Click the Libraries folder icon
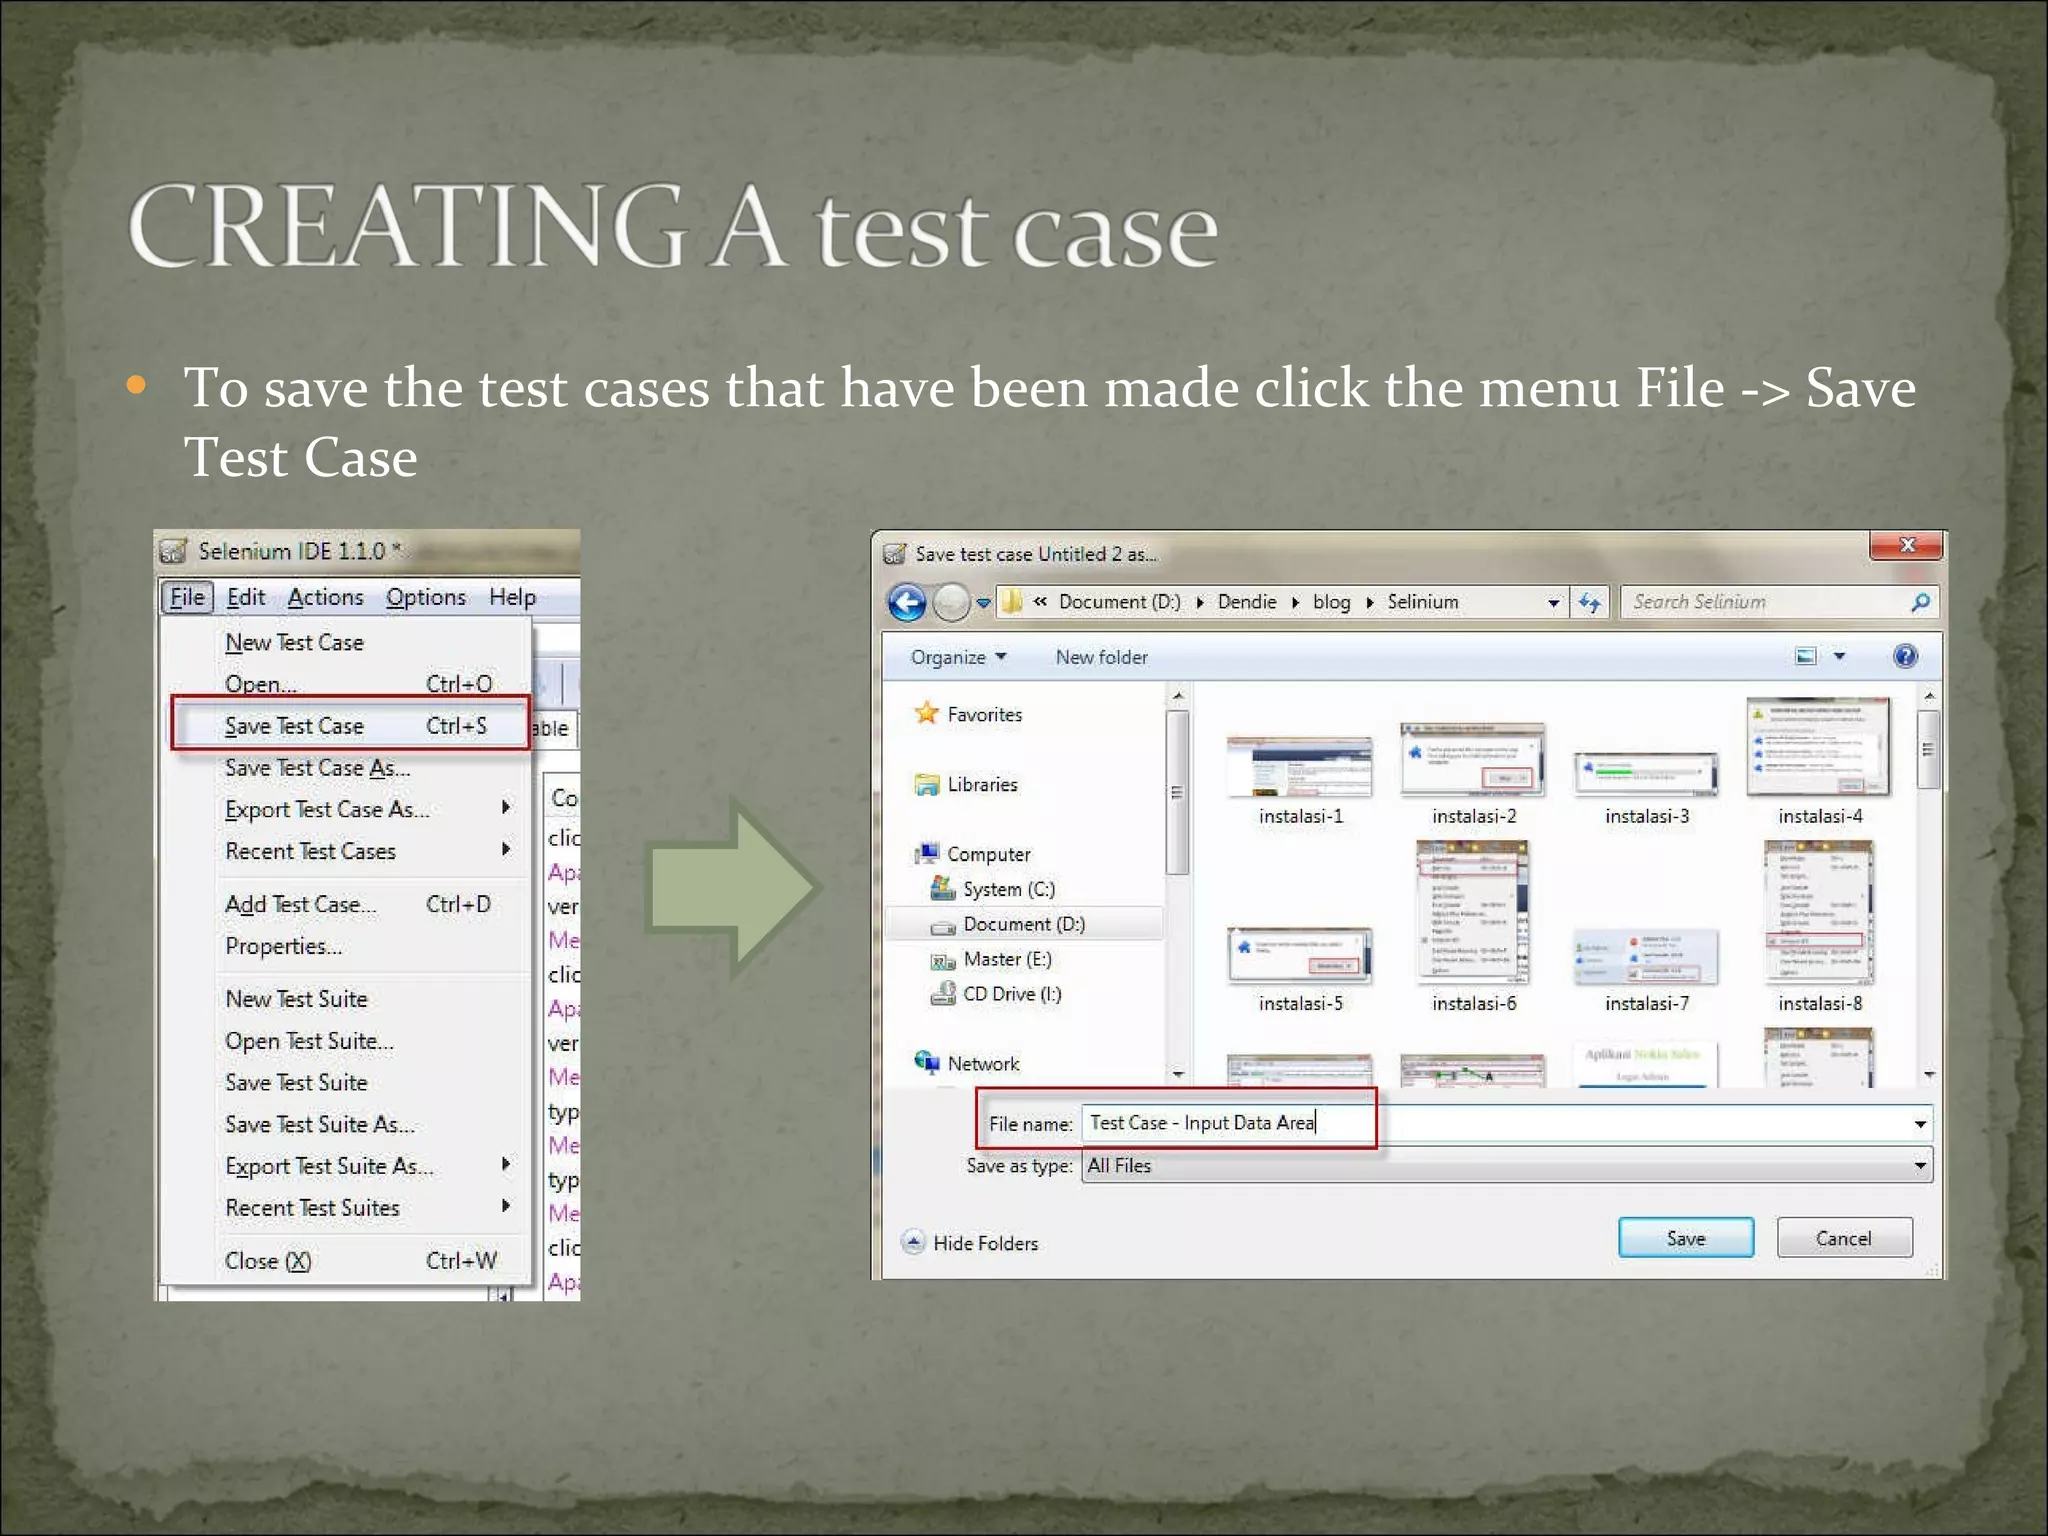The height and width of the screenshot is (1536, 2048). tap(927, 784)
